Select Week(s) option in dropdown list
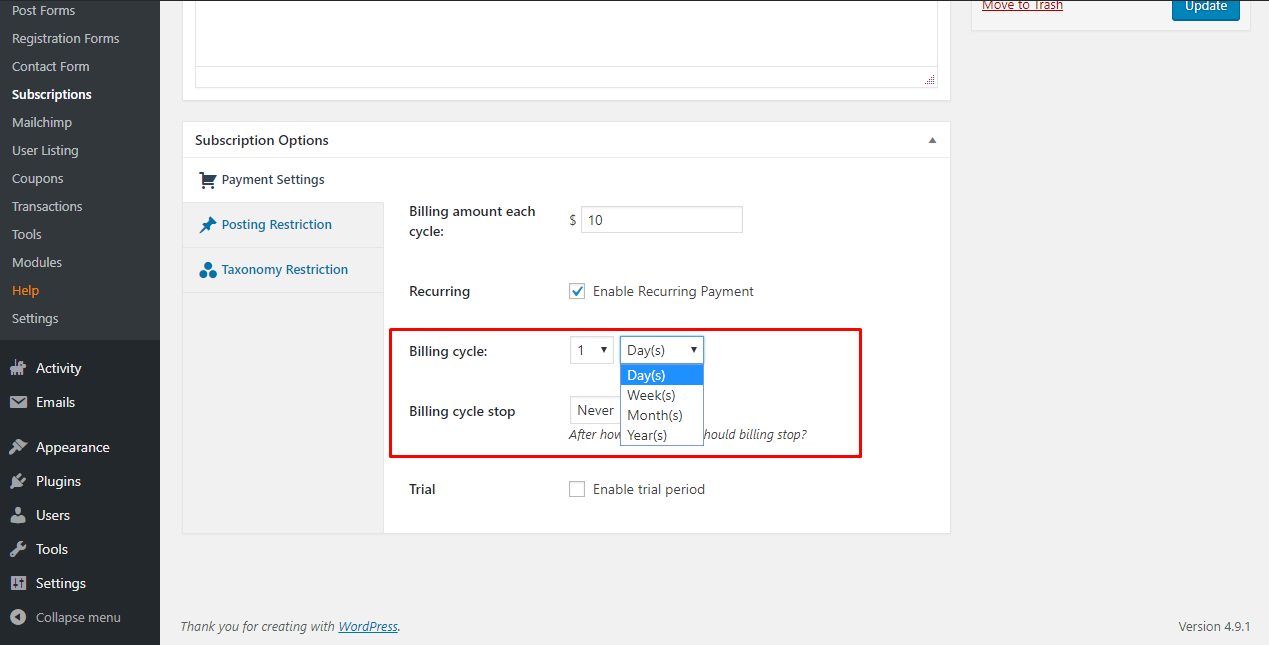Viewport: 1269px width, 645px height. point(662,395)
